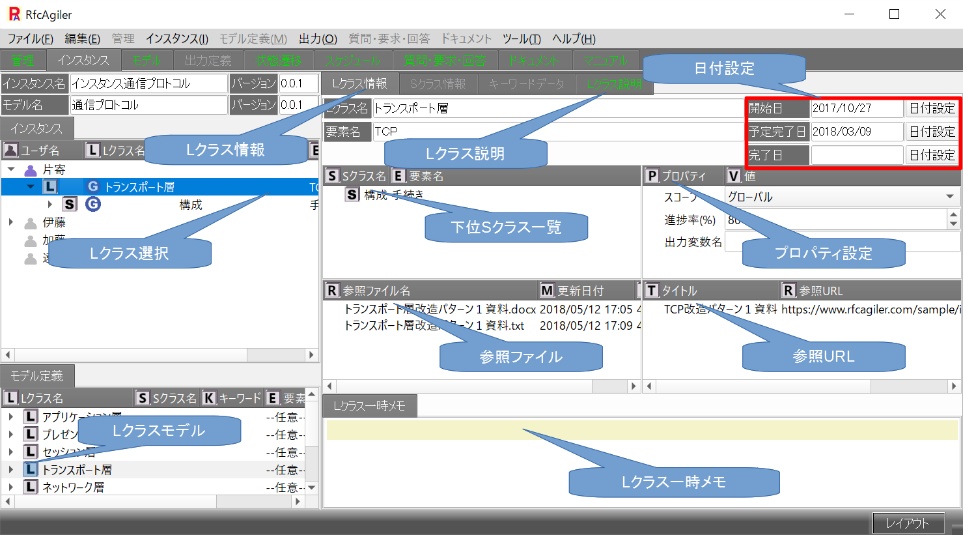Image resolution: width=963 pixels, height=535 pixels.
Task: Open the Sクラス情報 sub-tab
Action: point(438,84)
